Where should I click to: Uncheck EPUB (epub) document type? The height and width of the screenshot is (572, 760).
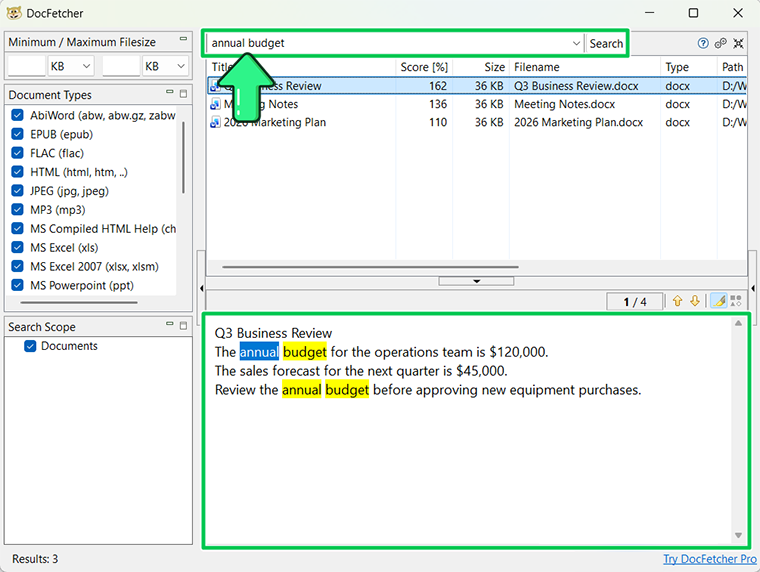[17, 134]
